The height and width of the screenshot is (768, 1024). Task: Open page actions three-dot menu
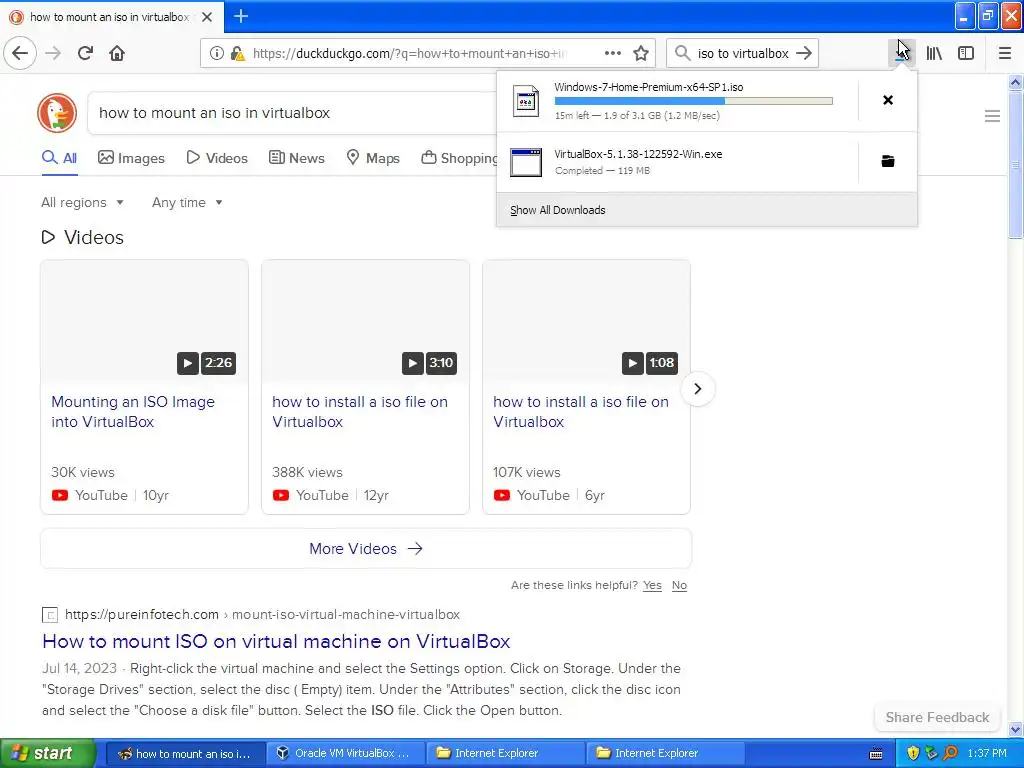point(613,53)
